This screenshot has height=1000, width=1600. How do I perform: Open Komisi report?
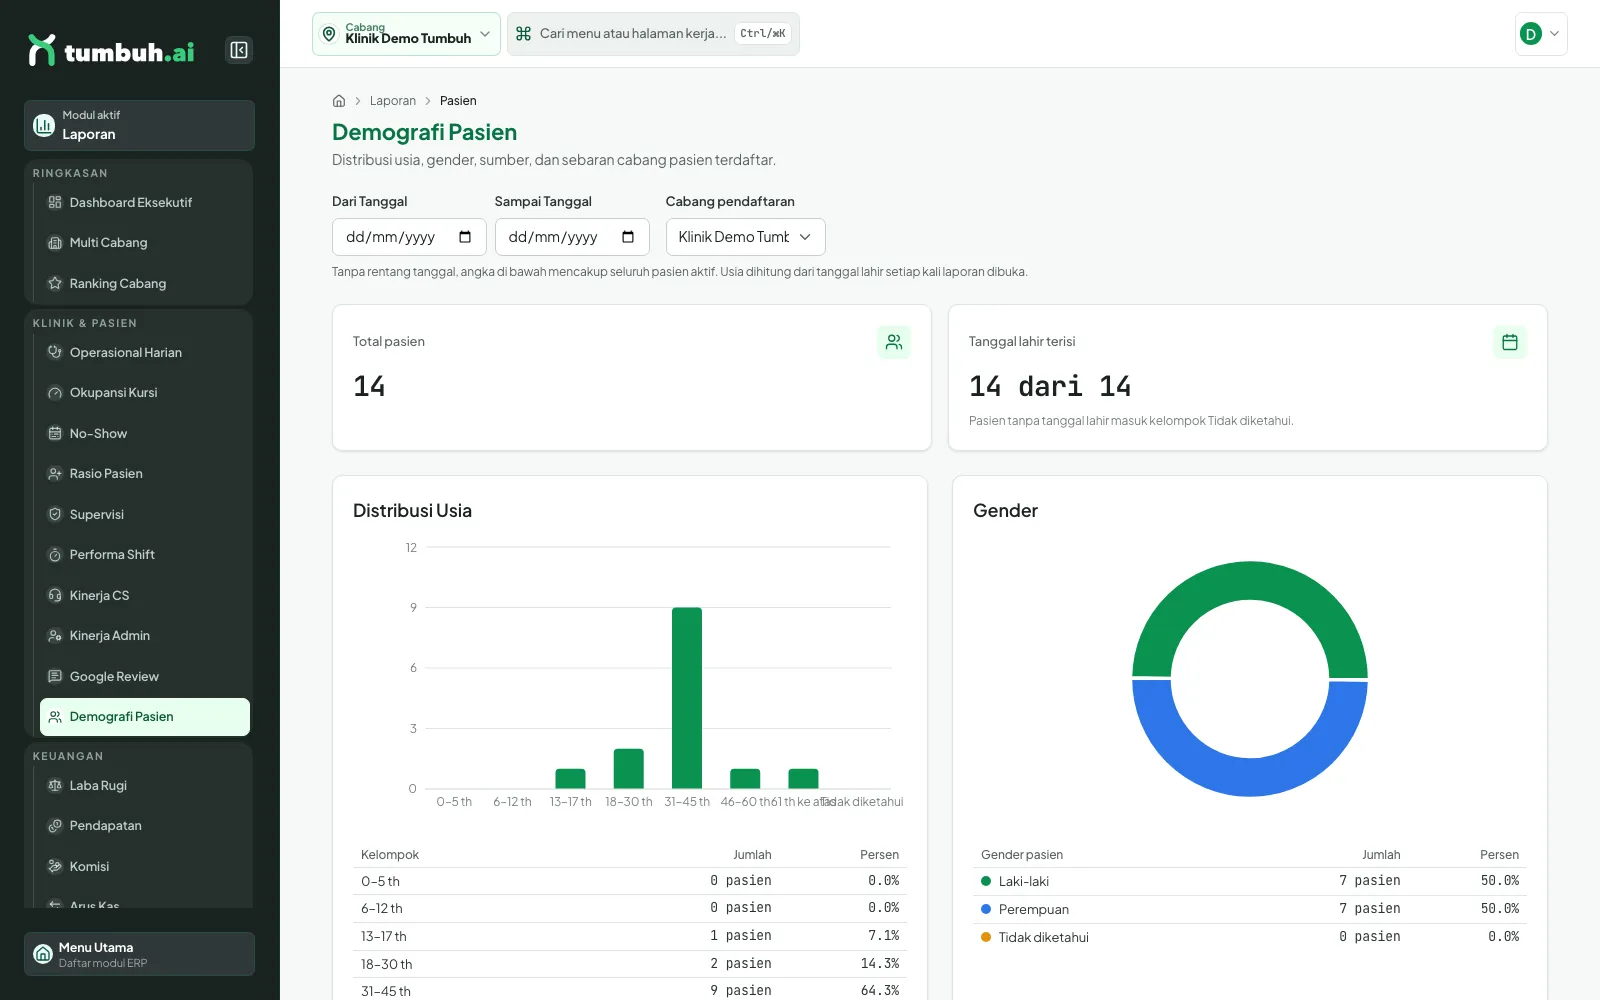tap(145, 867)
